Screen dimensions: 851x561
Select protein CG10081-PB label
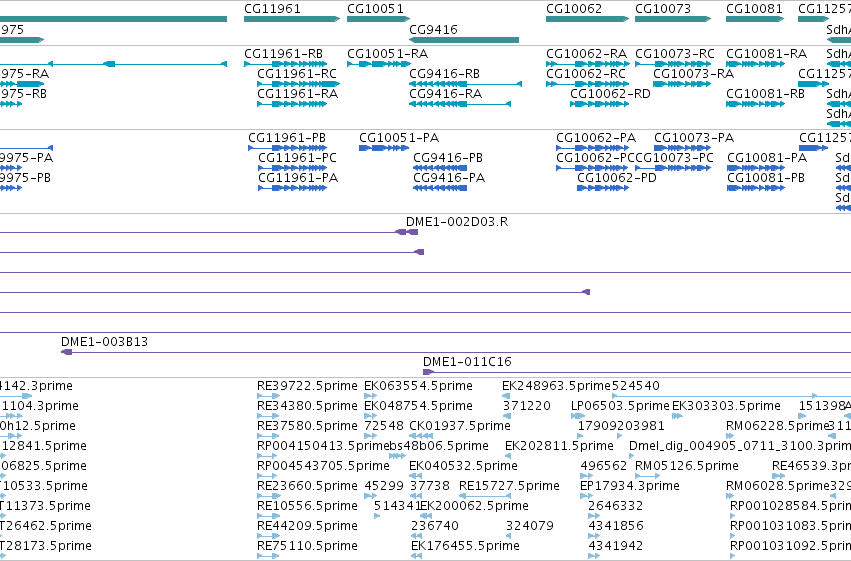tap(766, 178)
